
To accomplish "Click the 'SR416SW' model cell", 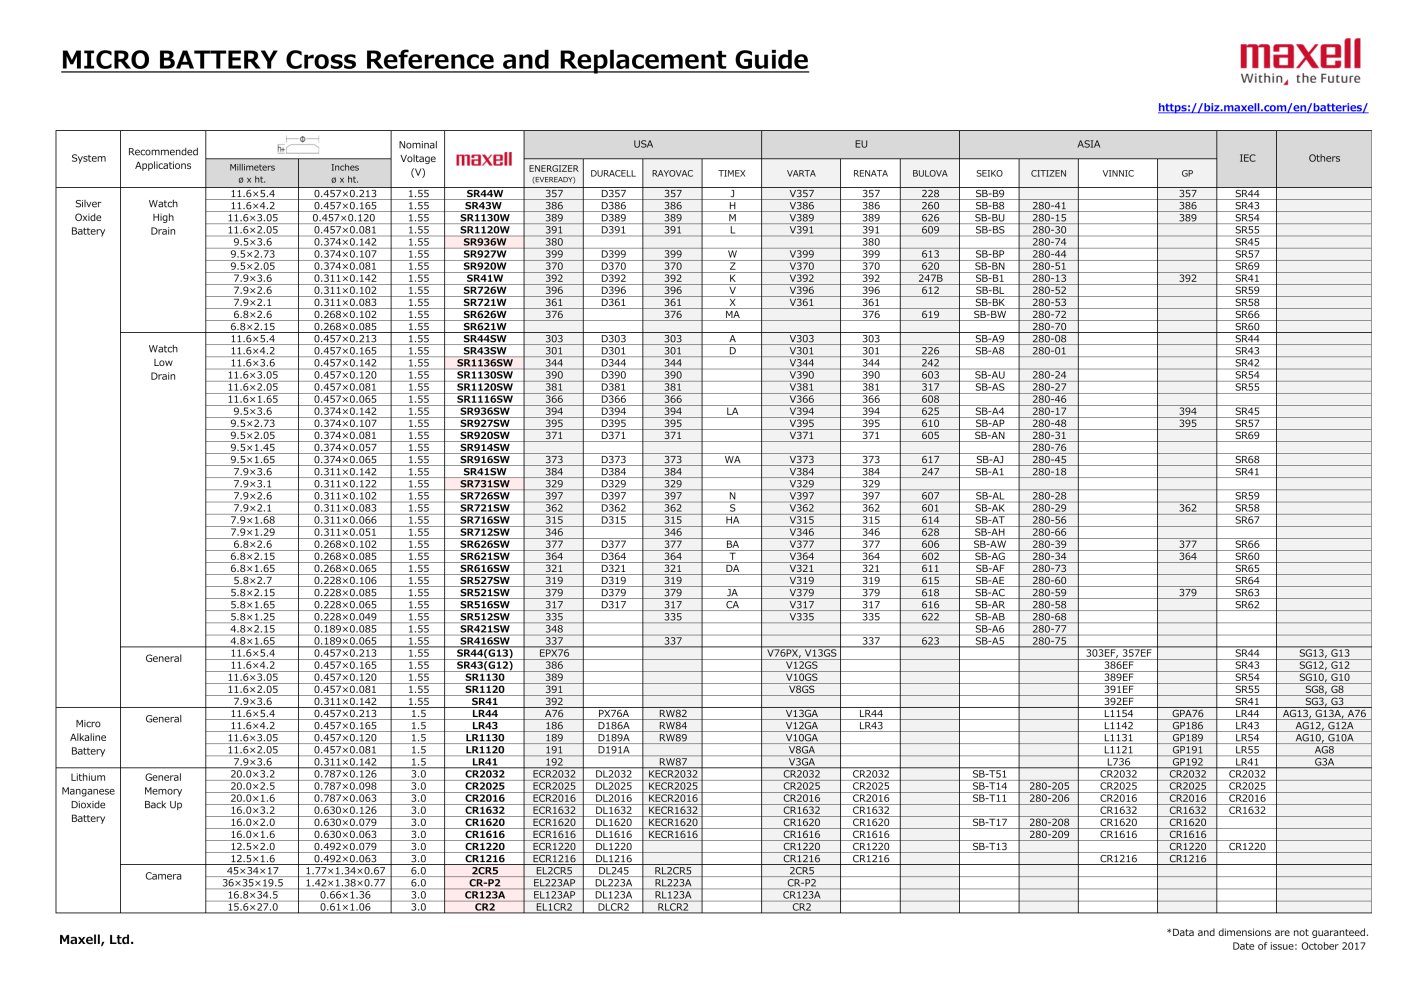I will (x=484, y=641).
